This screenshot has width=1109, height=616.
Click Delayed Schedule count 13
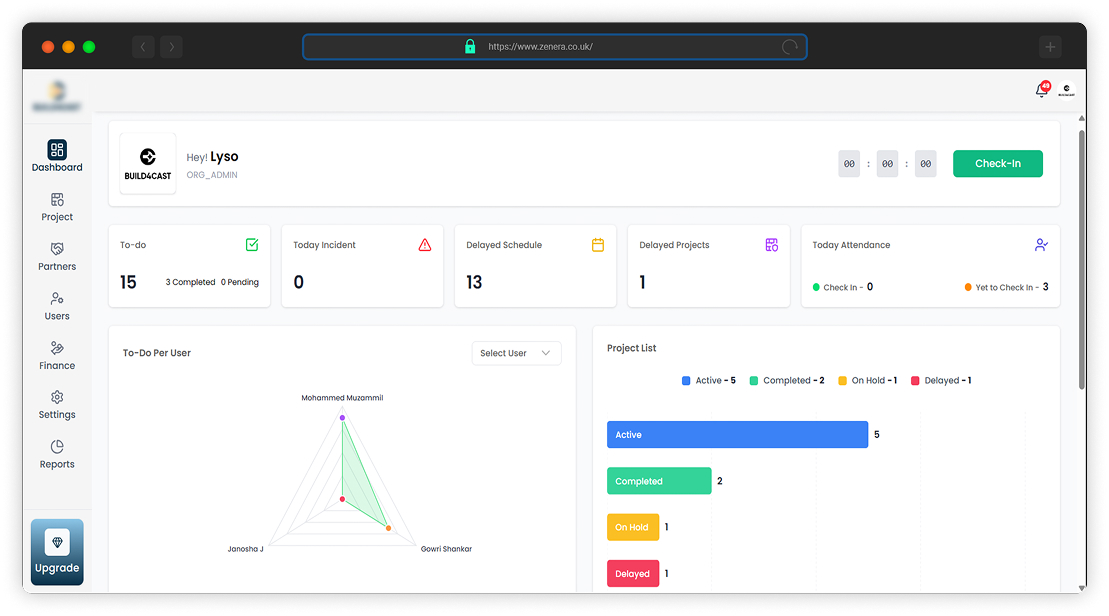(x=474, y=282)
